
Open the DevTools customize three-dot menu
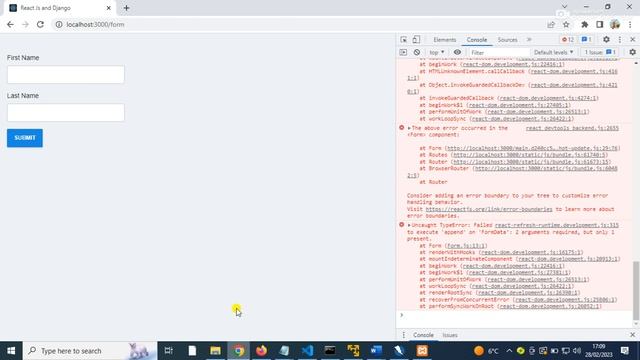click(x=620, y=40)
